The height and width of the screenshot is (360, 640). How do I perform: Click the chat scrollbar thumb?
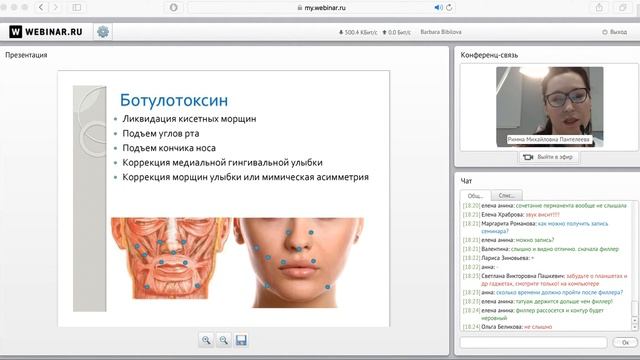(x=634, y=309)
